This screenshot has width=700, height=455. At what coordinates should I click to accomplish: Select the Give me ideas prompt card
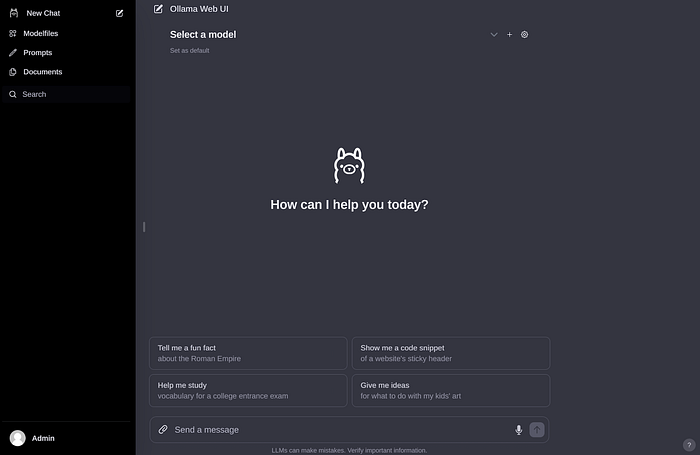pyautogui.click(x=451, y=391)
